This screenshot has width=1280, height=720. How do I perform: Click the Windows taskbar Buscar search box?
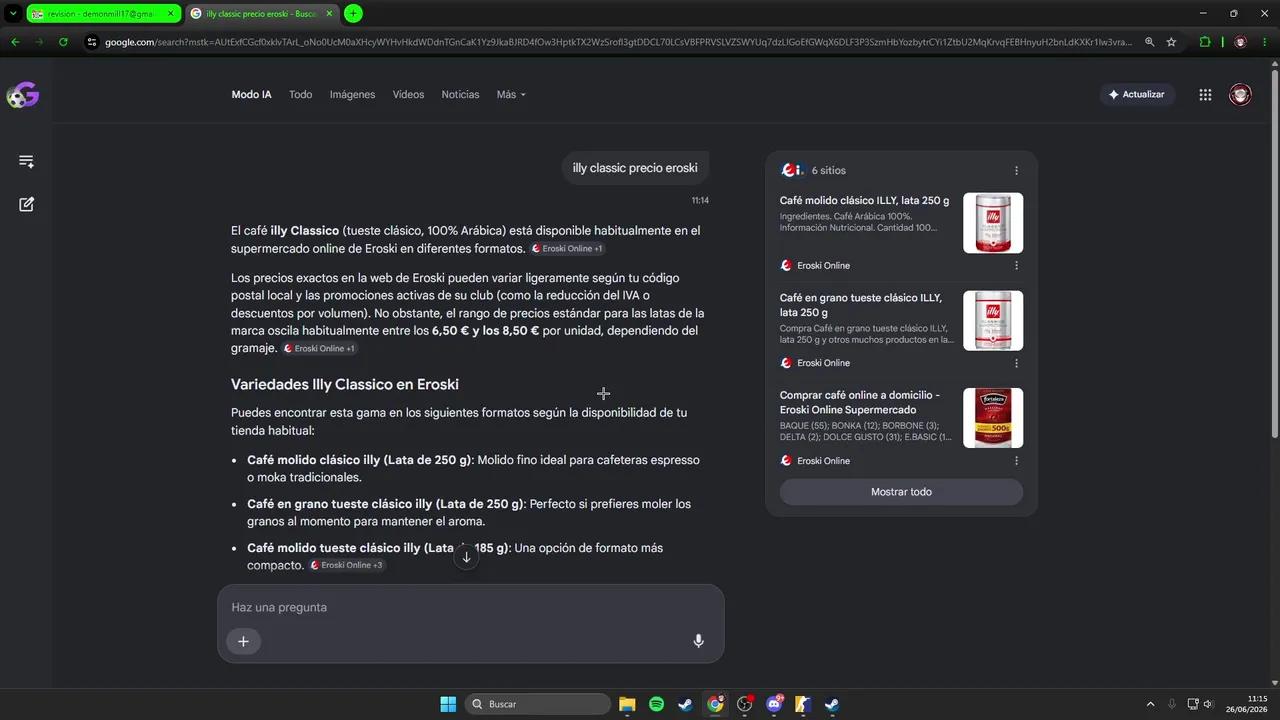coord(539,704)
